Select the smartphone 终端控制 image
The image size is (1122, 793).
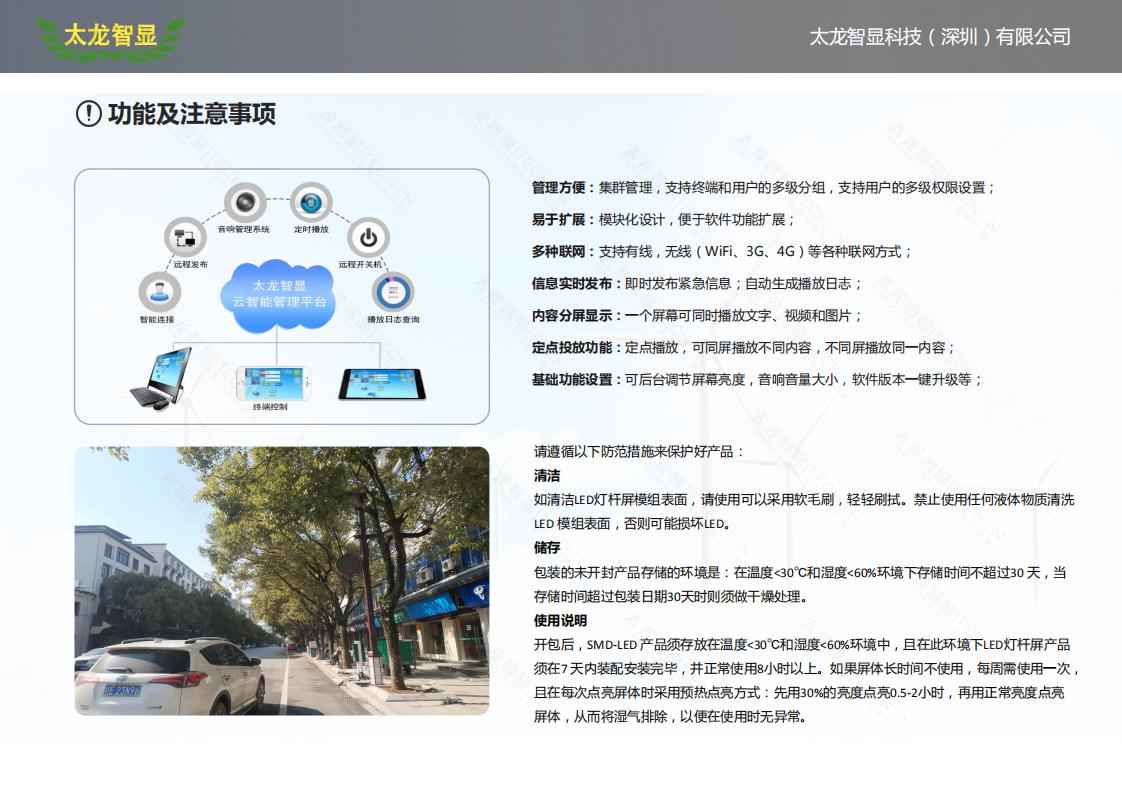click(272, 383)
